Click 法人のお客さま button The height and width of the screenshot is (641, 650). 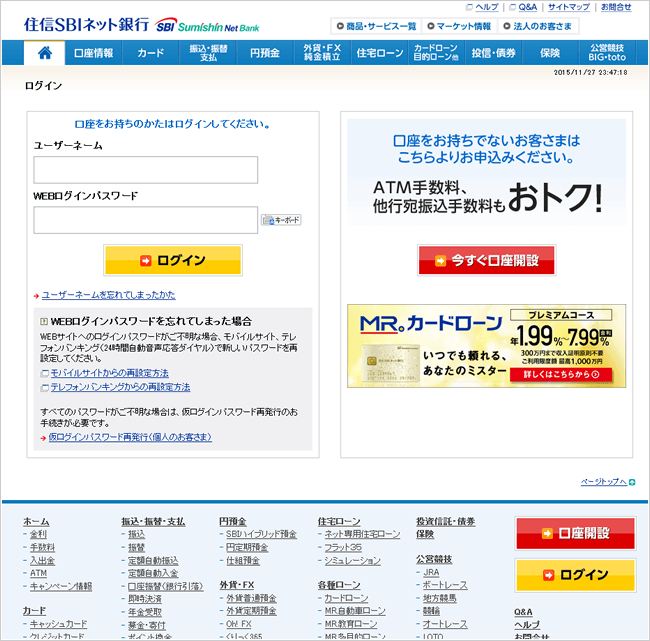[x=538, y=27]
